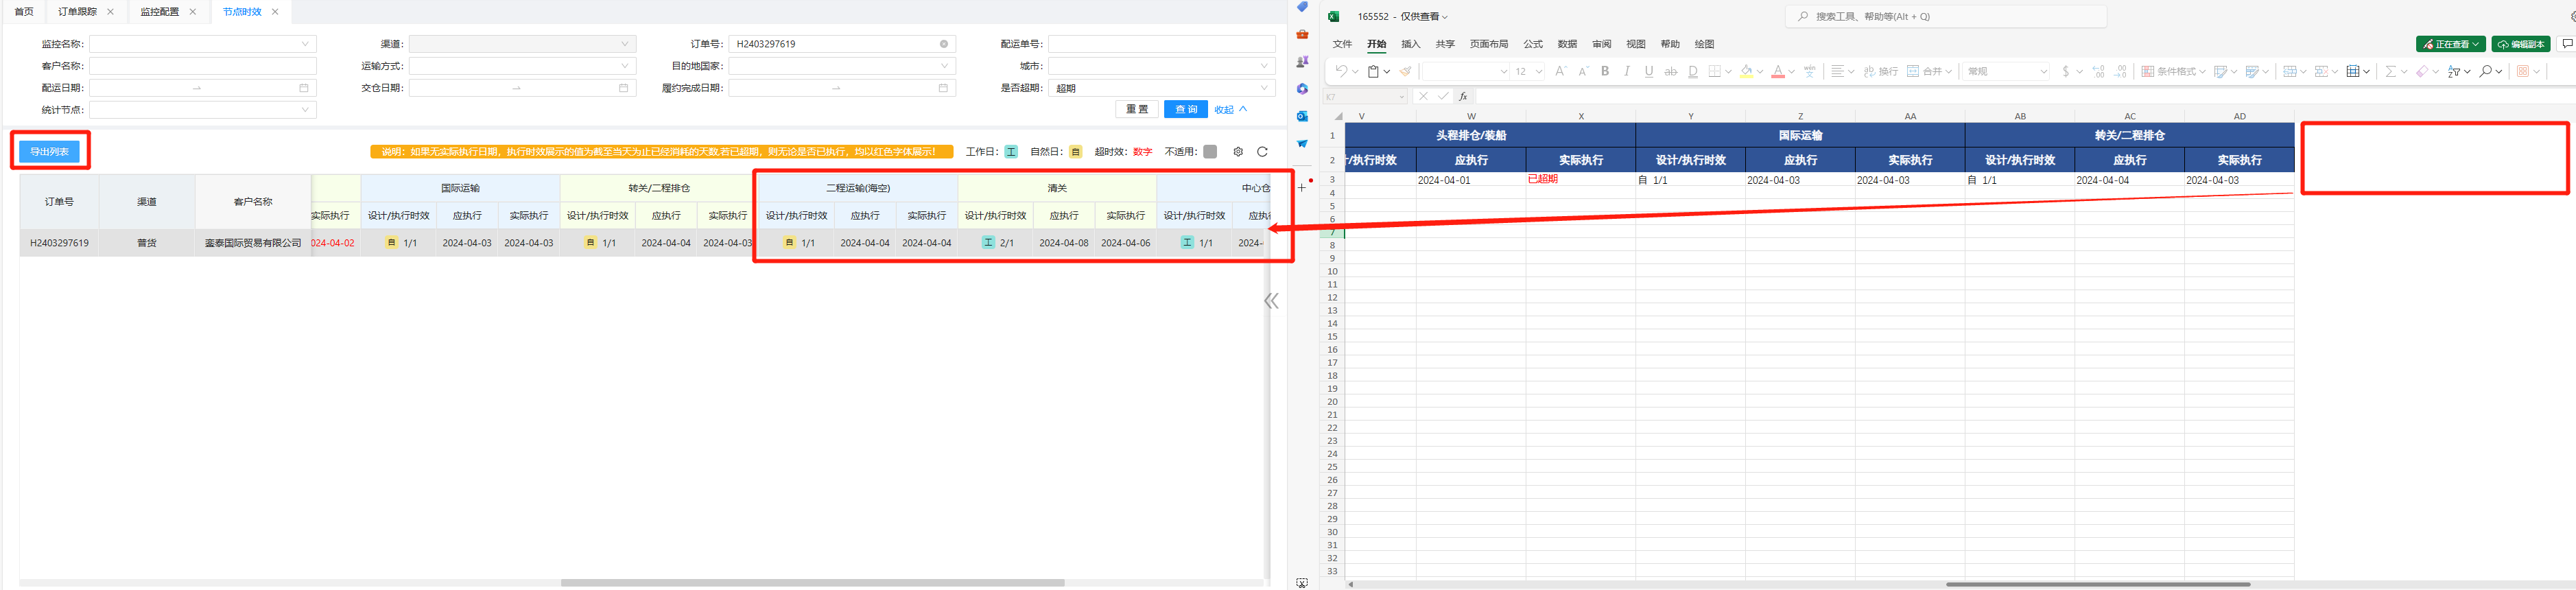Clear the order number H2403297619 field
The width and height of the screenshot is (2576, 590).
(x=943, y=44)
